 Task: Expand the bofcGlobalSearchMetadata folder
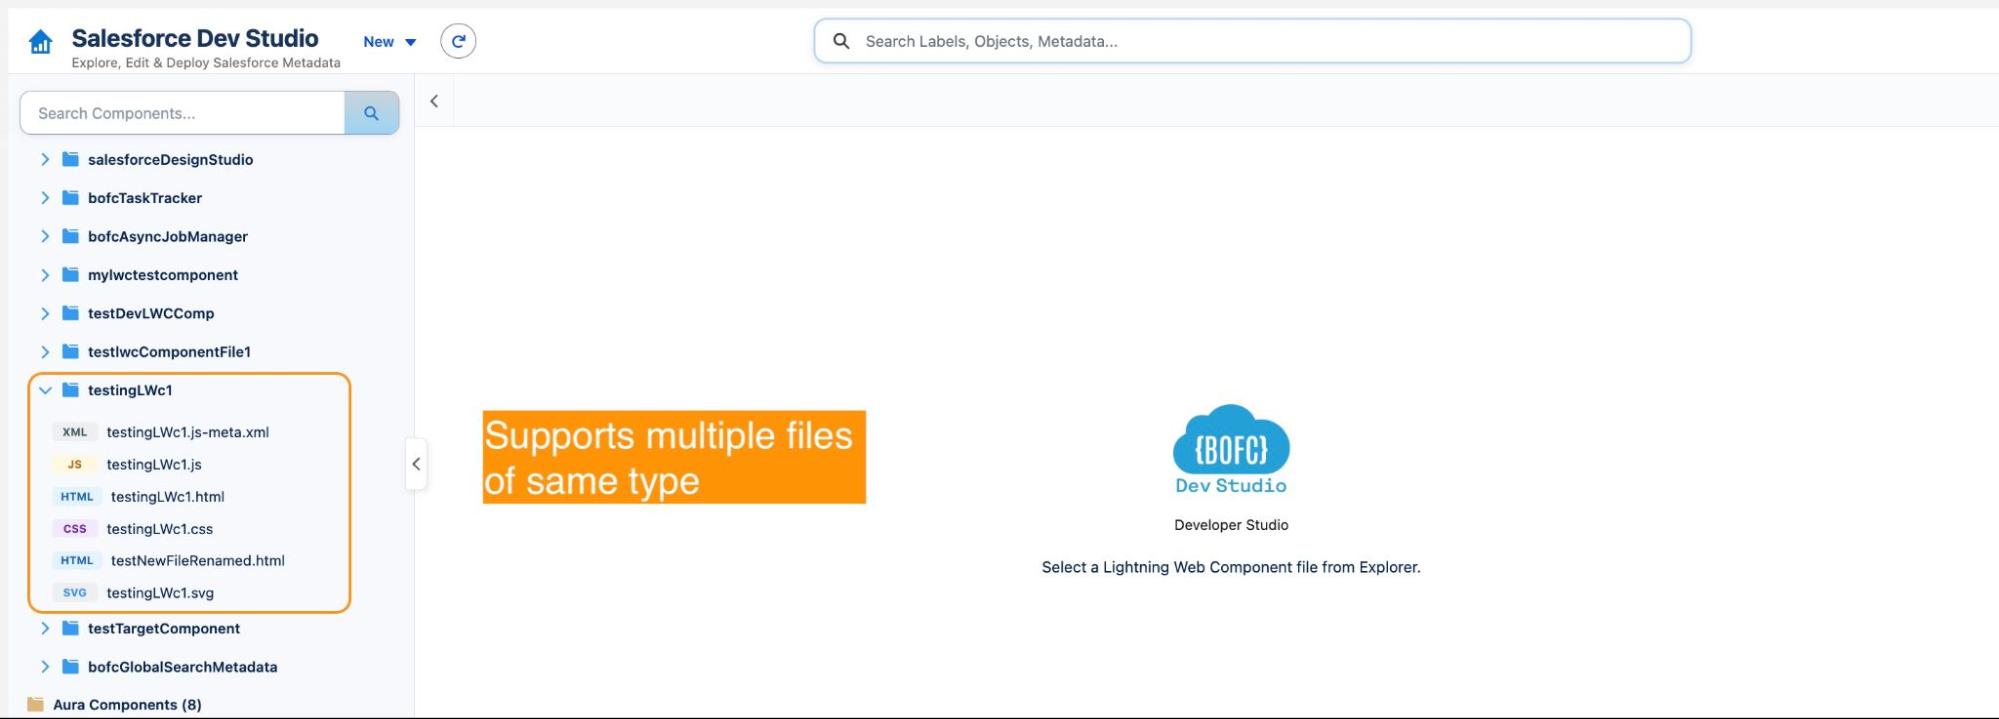45,667
